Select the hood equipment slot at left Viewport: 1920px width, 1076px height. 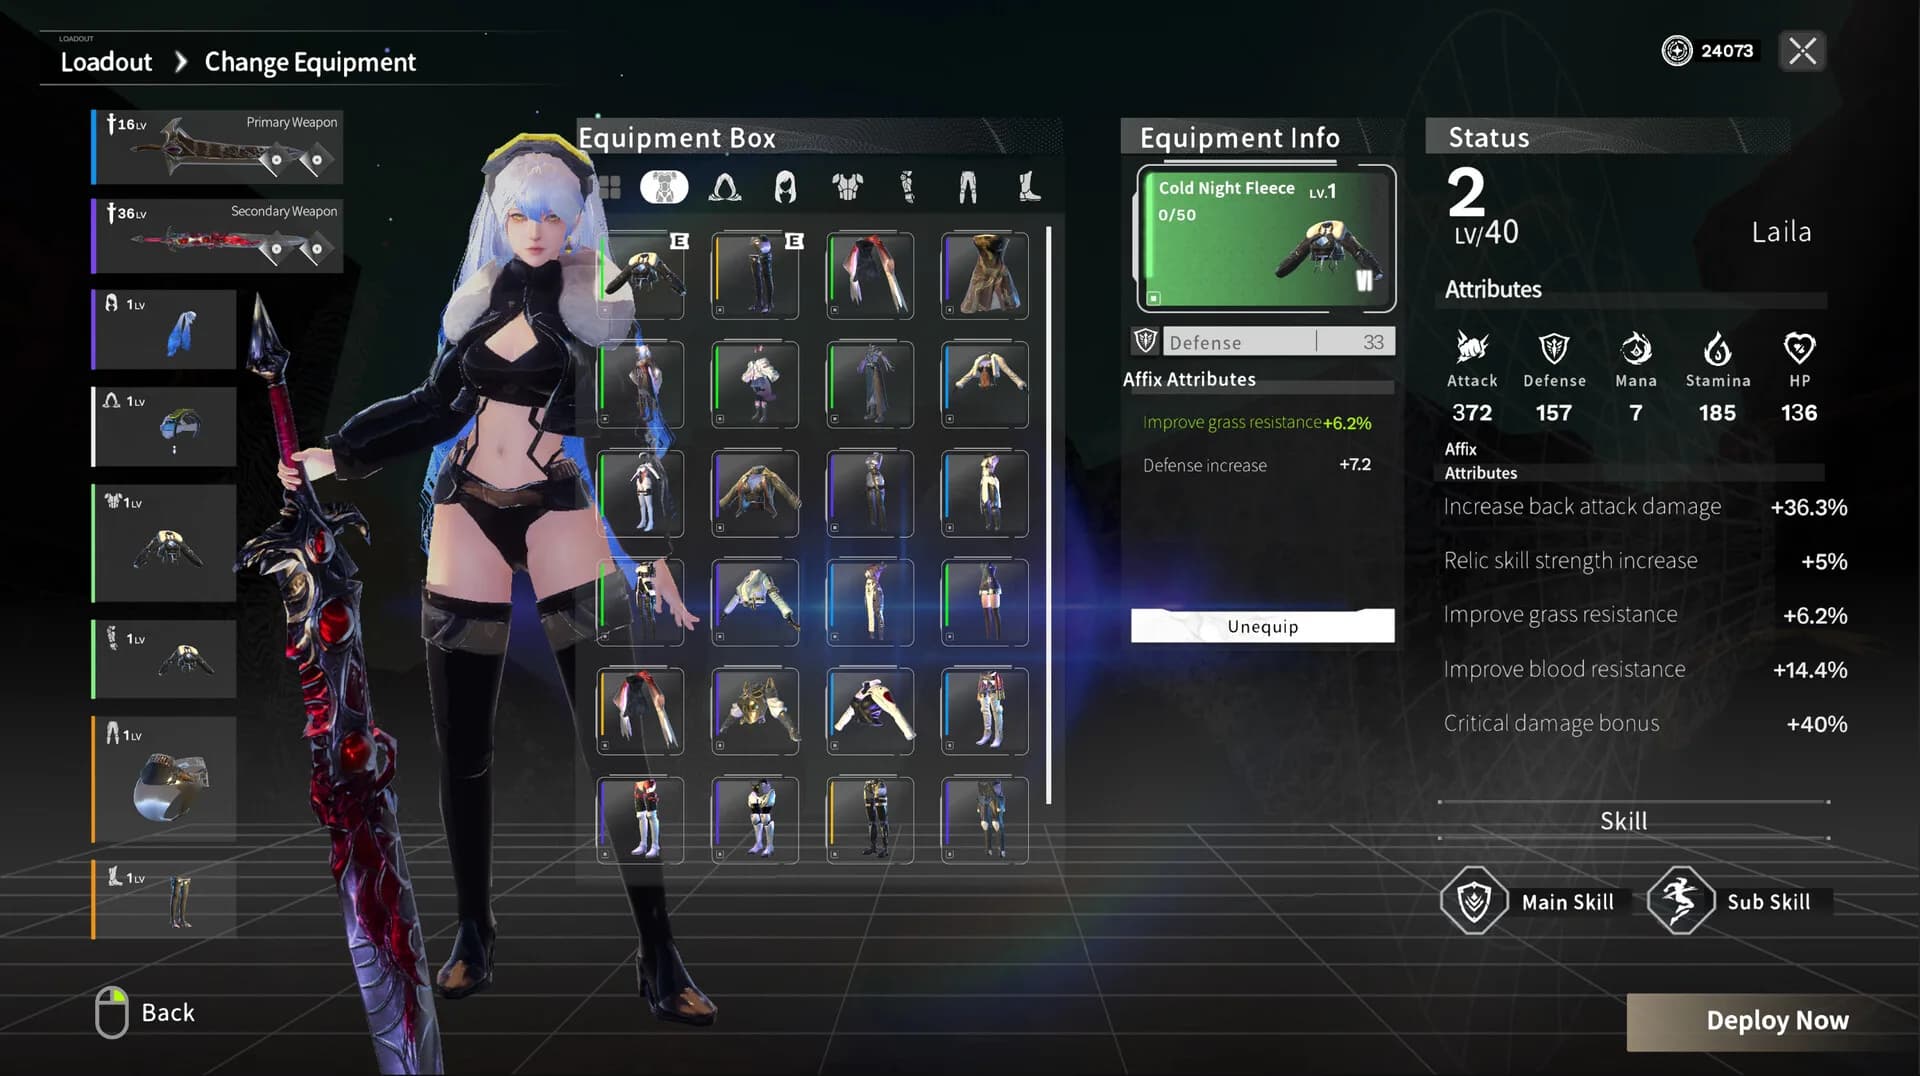pyautogui.click(x=164, y=427)
